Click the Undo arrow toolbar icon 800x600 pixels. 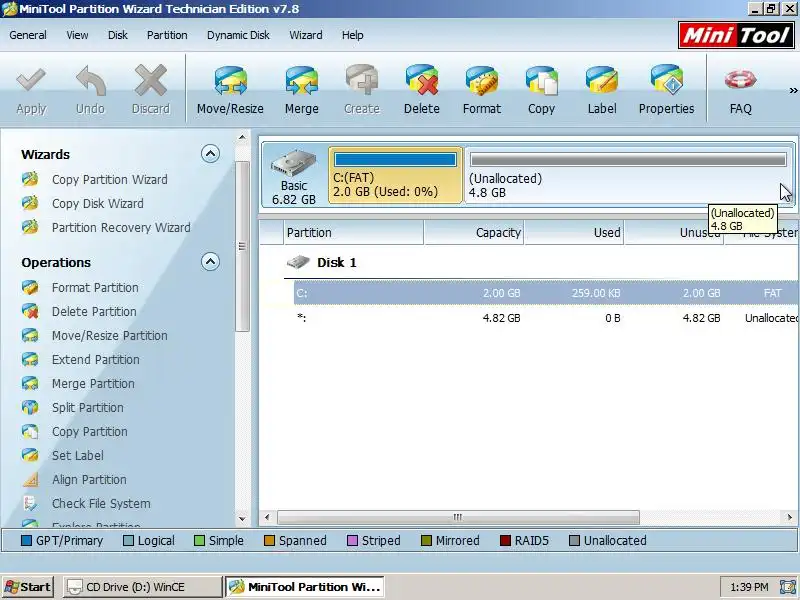[90, 81]
